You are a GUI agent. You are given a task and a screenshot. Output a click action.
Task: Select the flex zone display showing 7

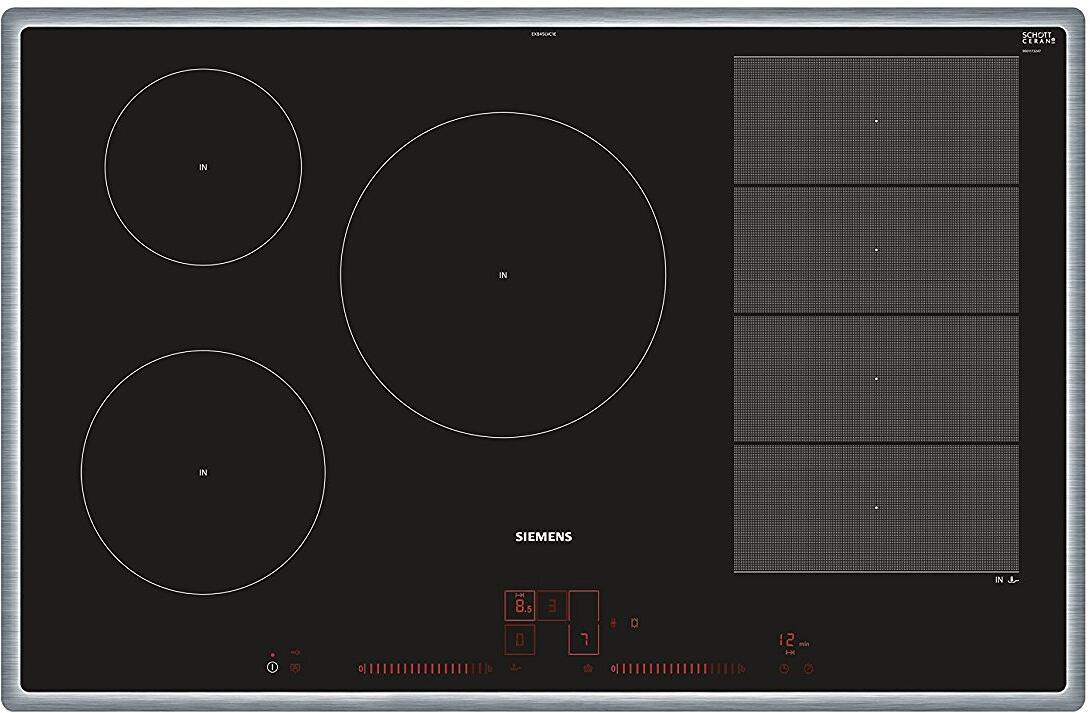(584, 638)
